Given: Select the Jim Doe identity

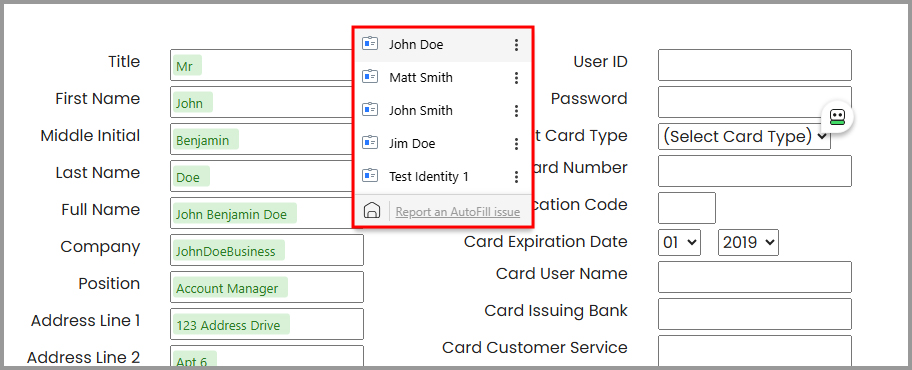Looking at the screenshot, I should point(443,144).
